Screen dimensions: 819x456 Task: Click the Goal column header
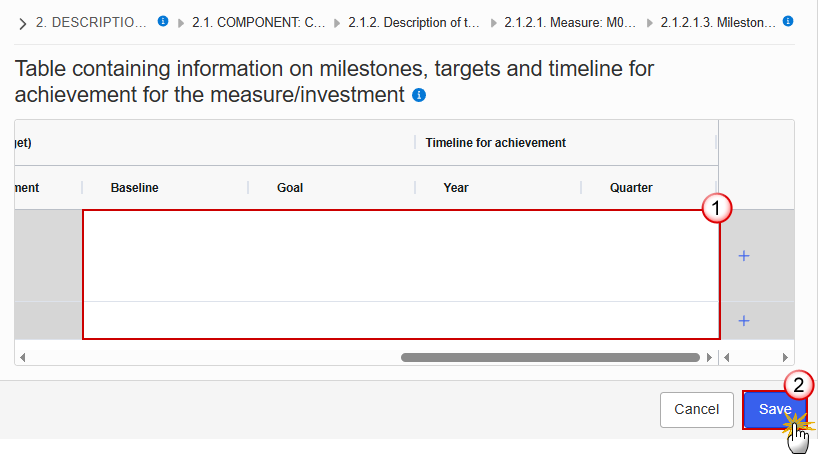tap(290, 187)
